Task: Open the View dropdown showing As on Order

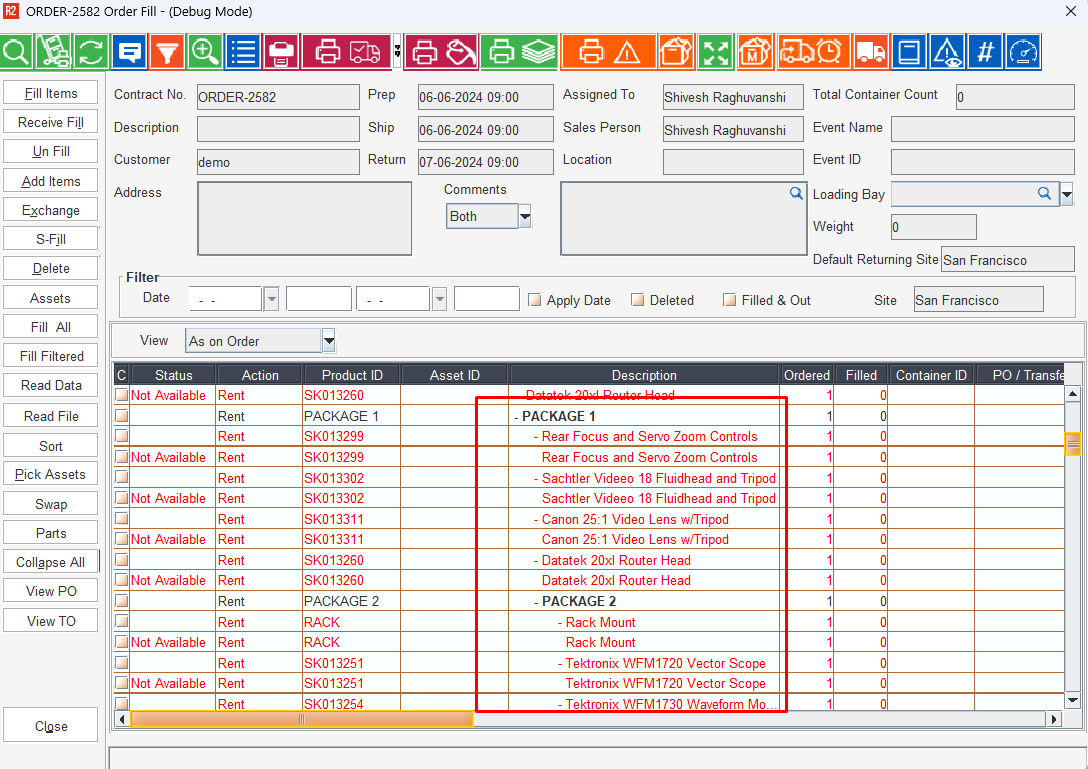Action: [329, 341]
